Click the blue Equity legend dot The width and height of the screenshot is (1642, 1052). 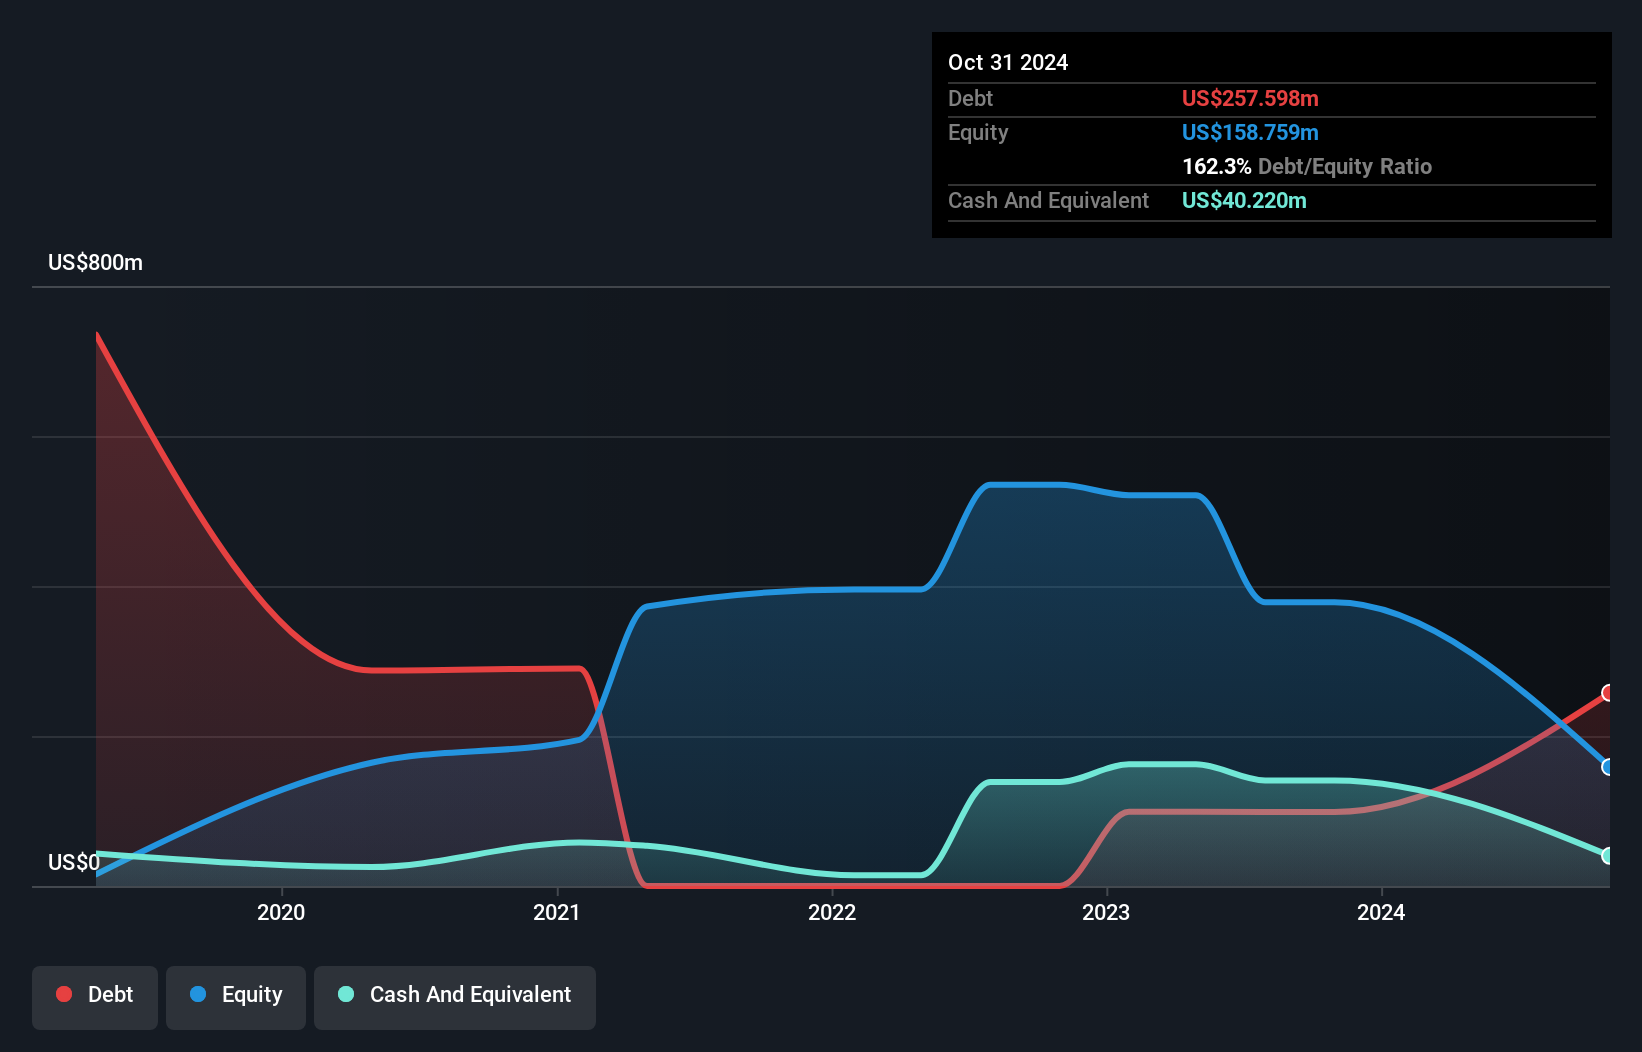coord(198,994)
